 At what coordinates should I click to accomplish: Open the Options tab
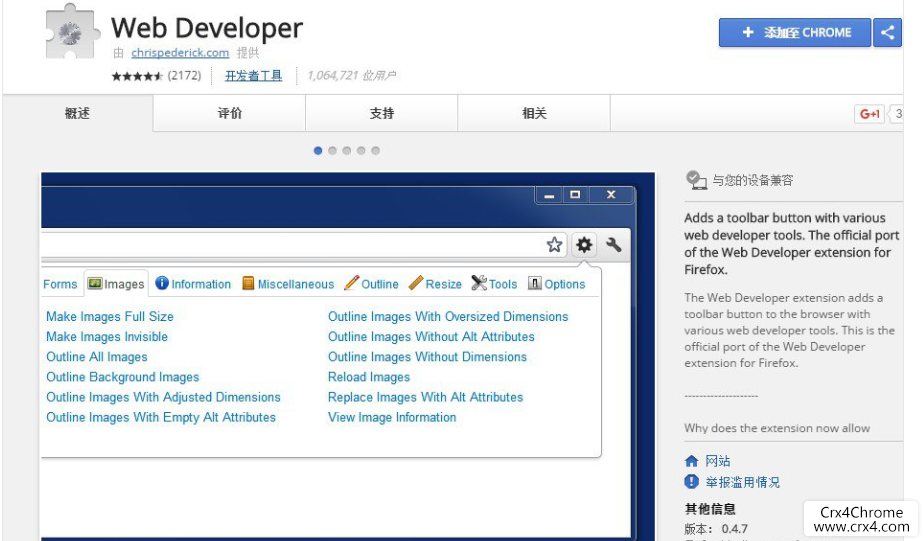pyautogui.click(x=556, y=284)
